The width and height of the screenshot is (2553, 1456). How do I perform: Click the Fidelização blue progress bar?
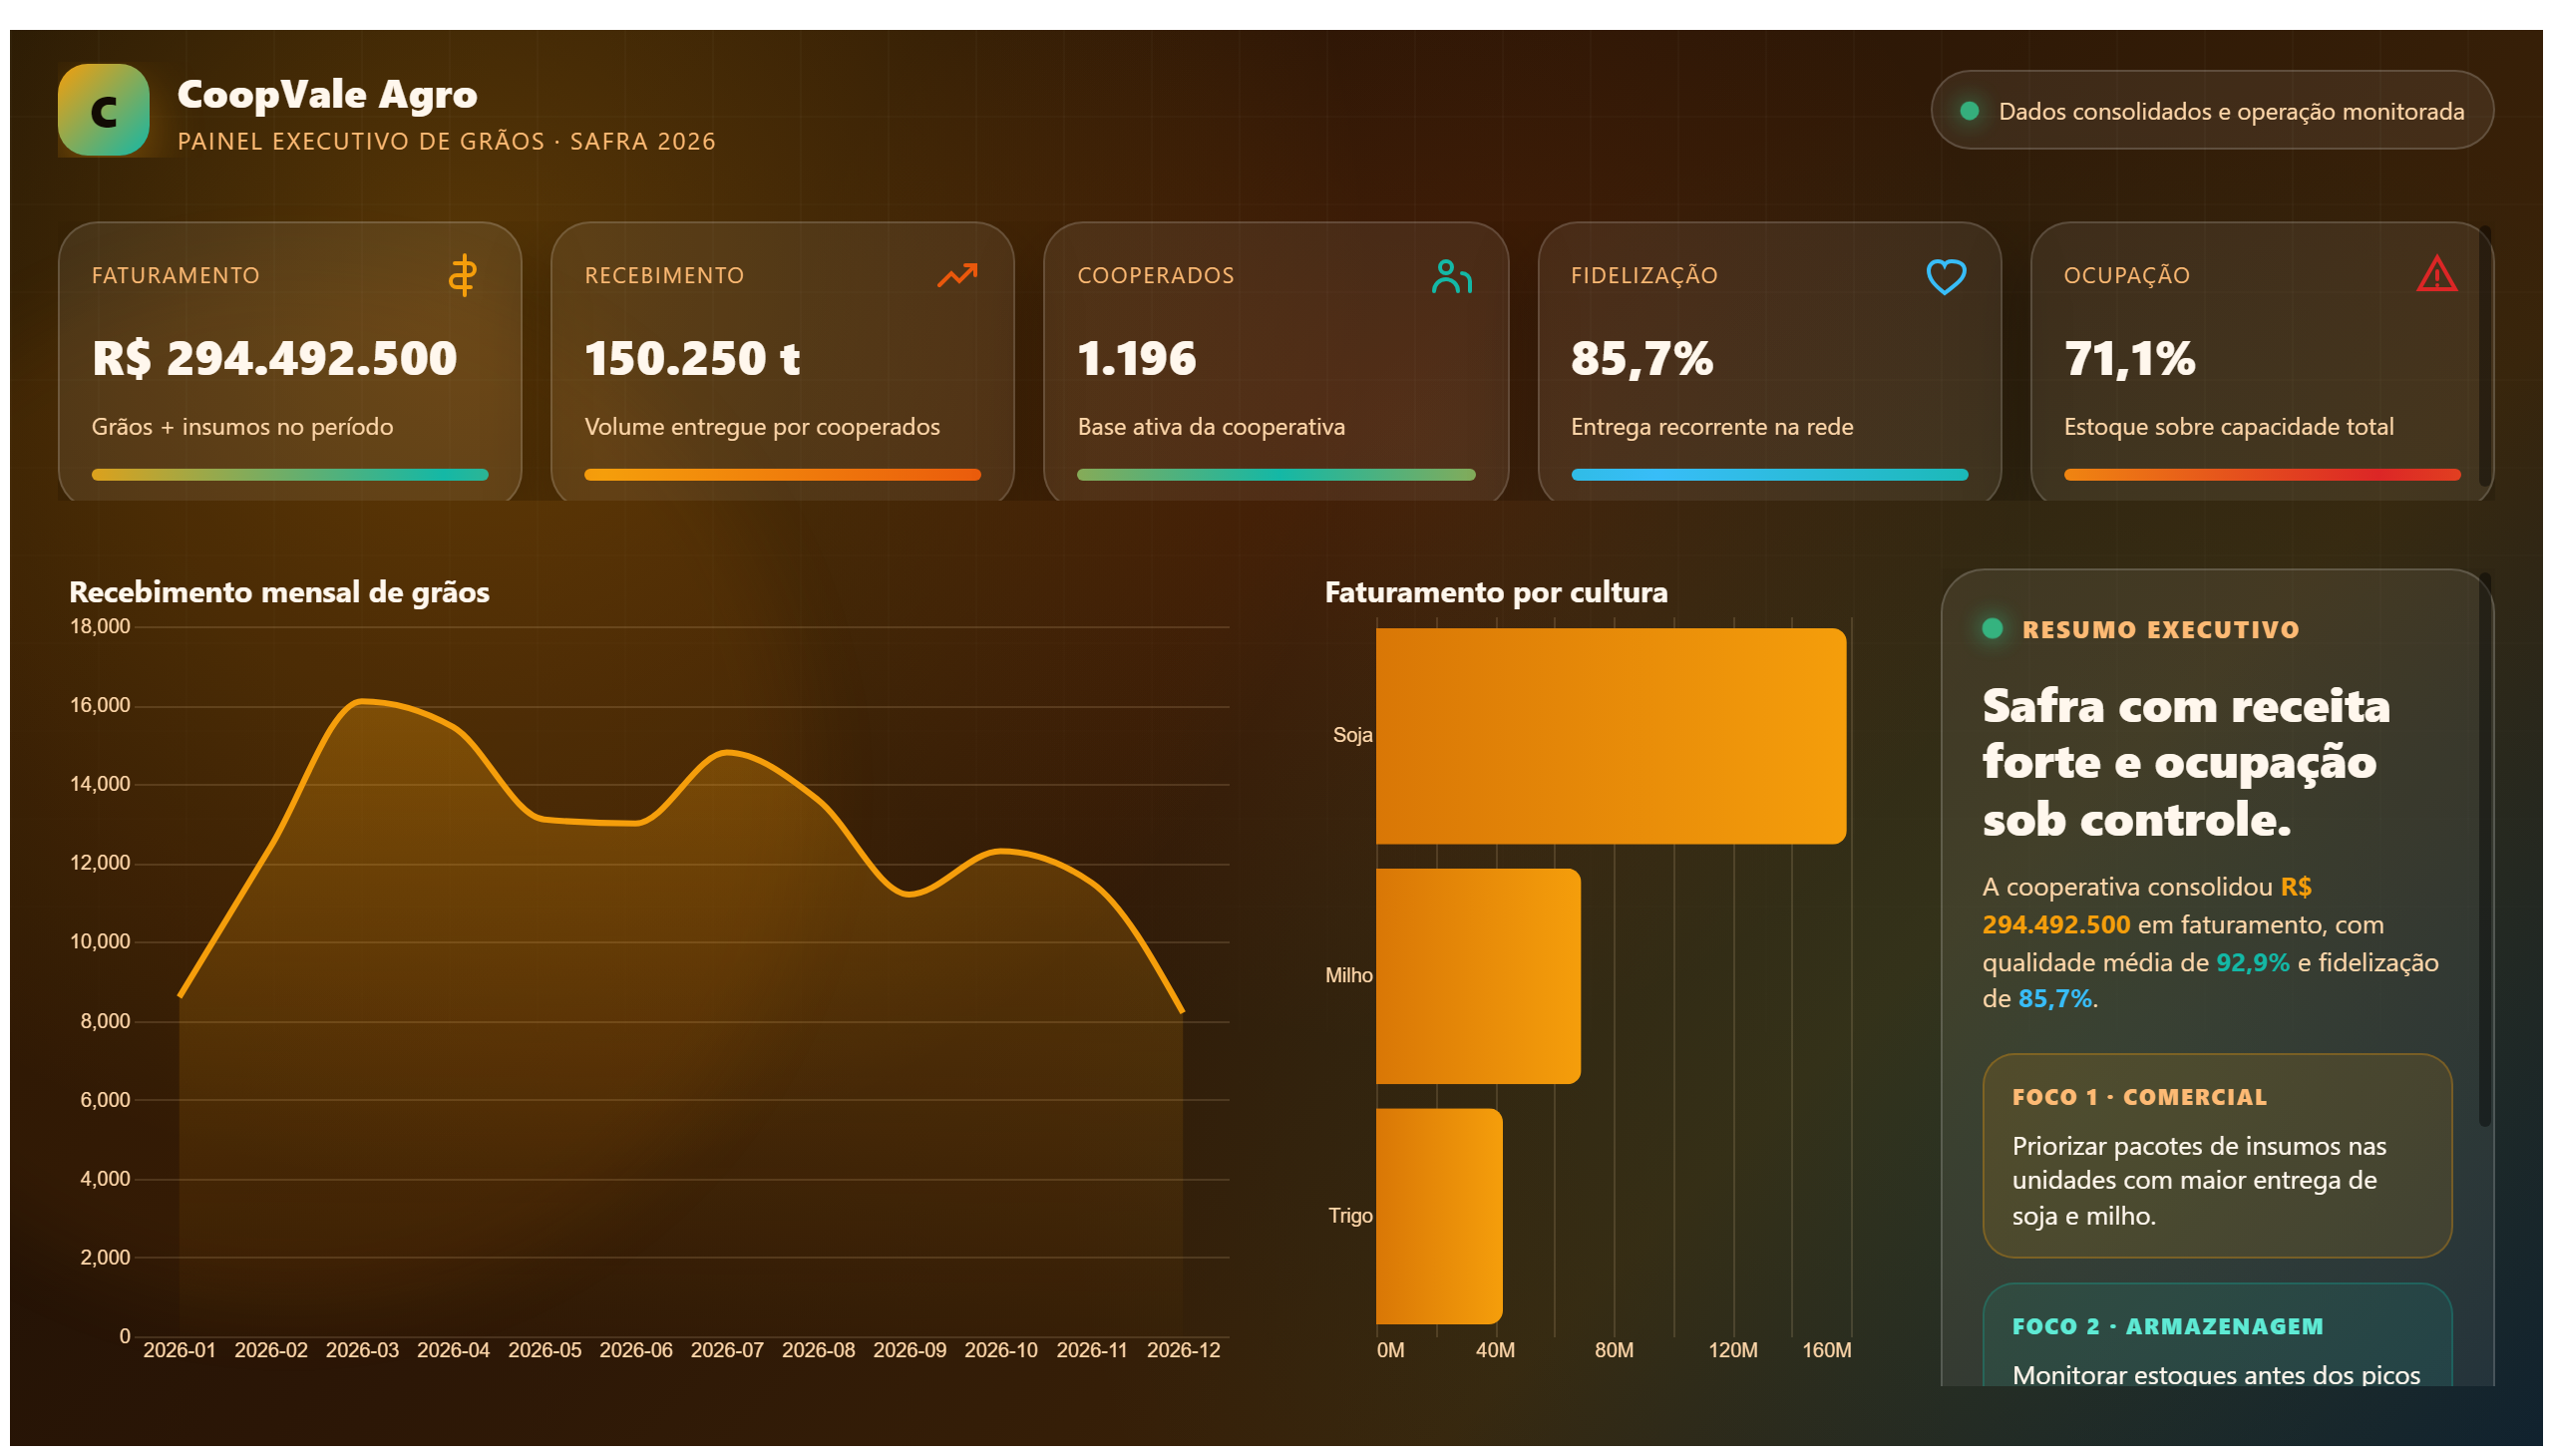(1769, 475)
